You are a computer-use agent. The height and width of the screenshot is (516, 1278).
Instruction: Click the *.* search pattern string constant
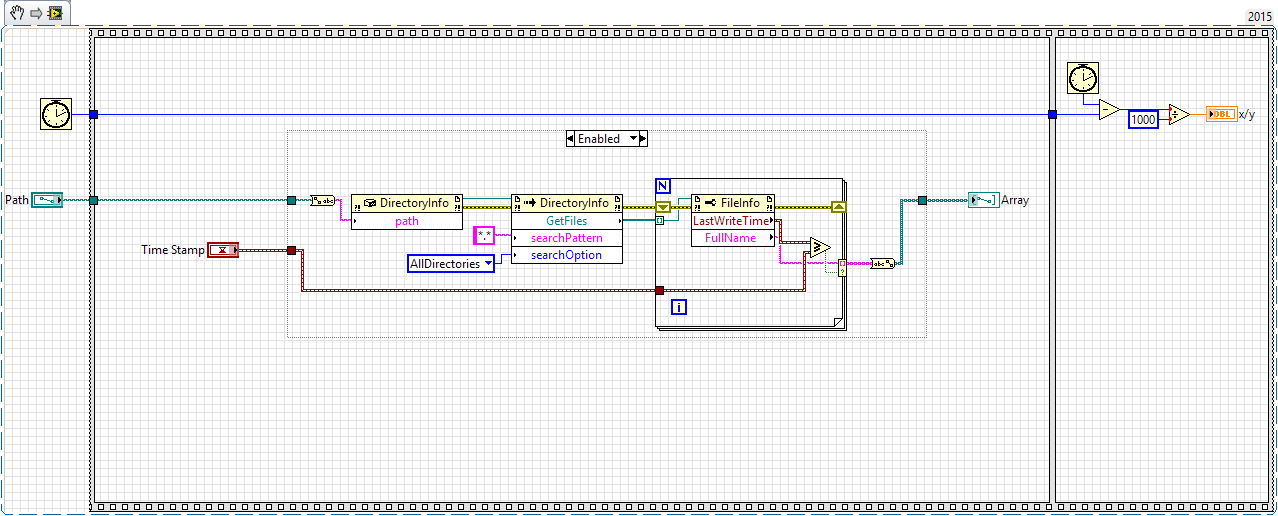pos(485,237)
